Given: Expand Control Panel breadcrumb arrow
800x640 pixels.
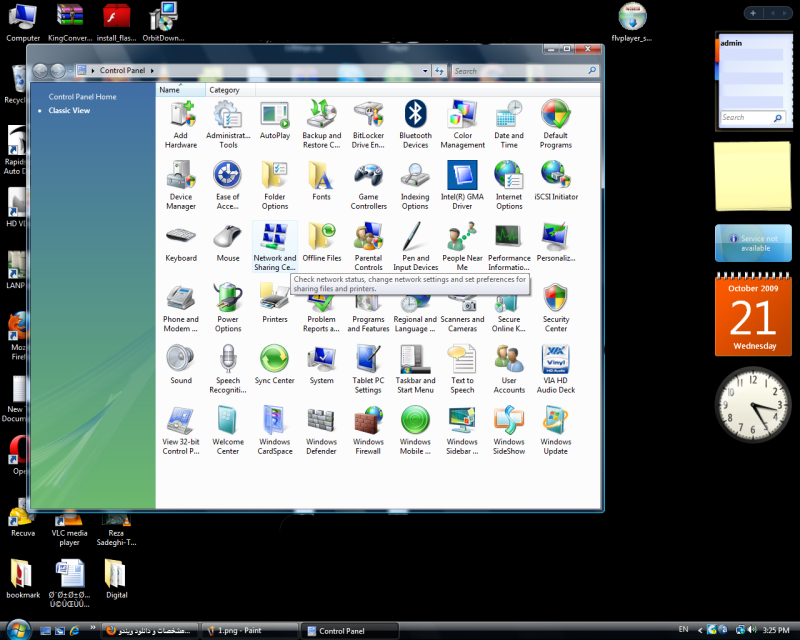Looking at the screenshot, I should (152, 70).
